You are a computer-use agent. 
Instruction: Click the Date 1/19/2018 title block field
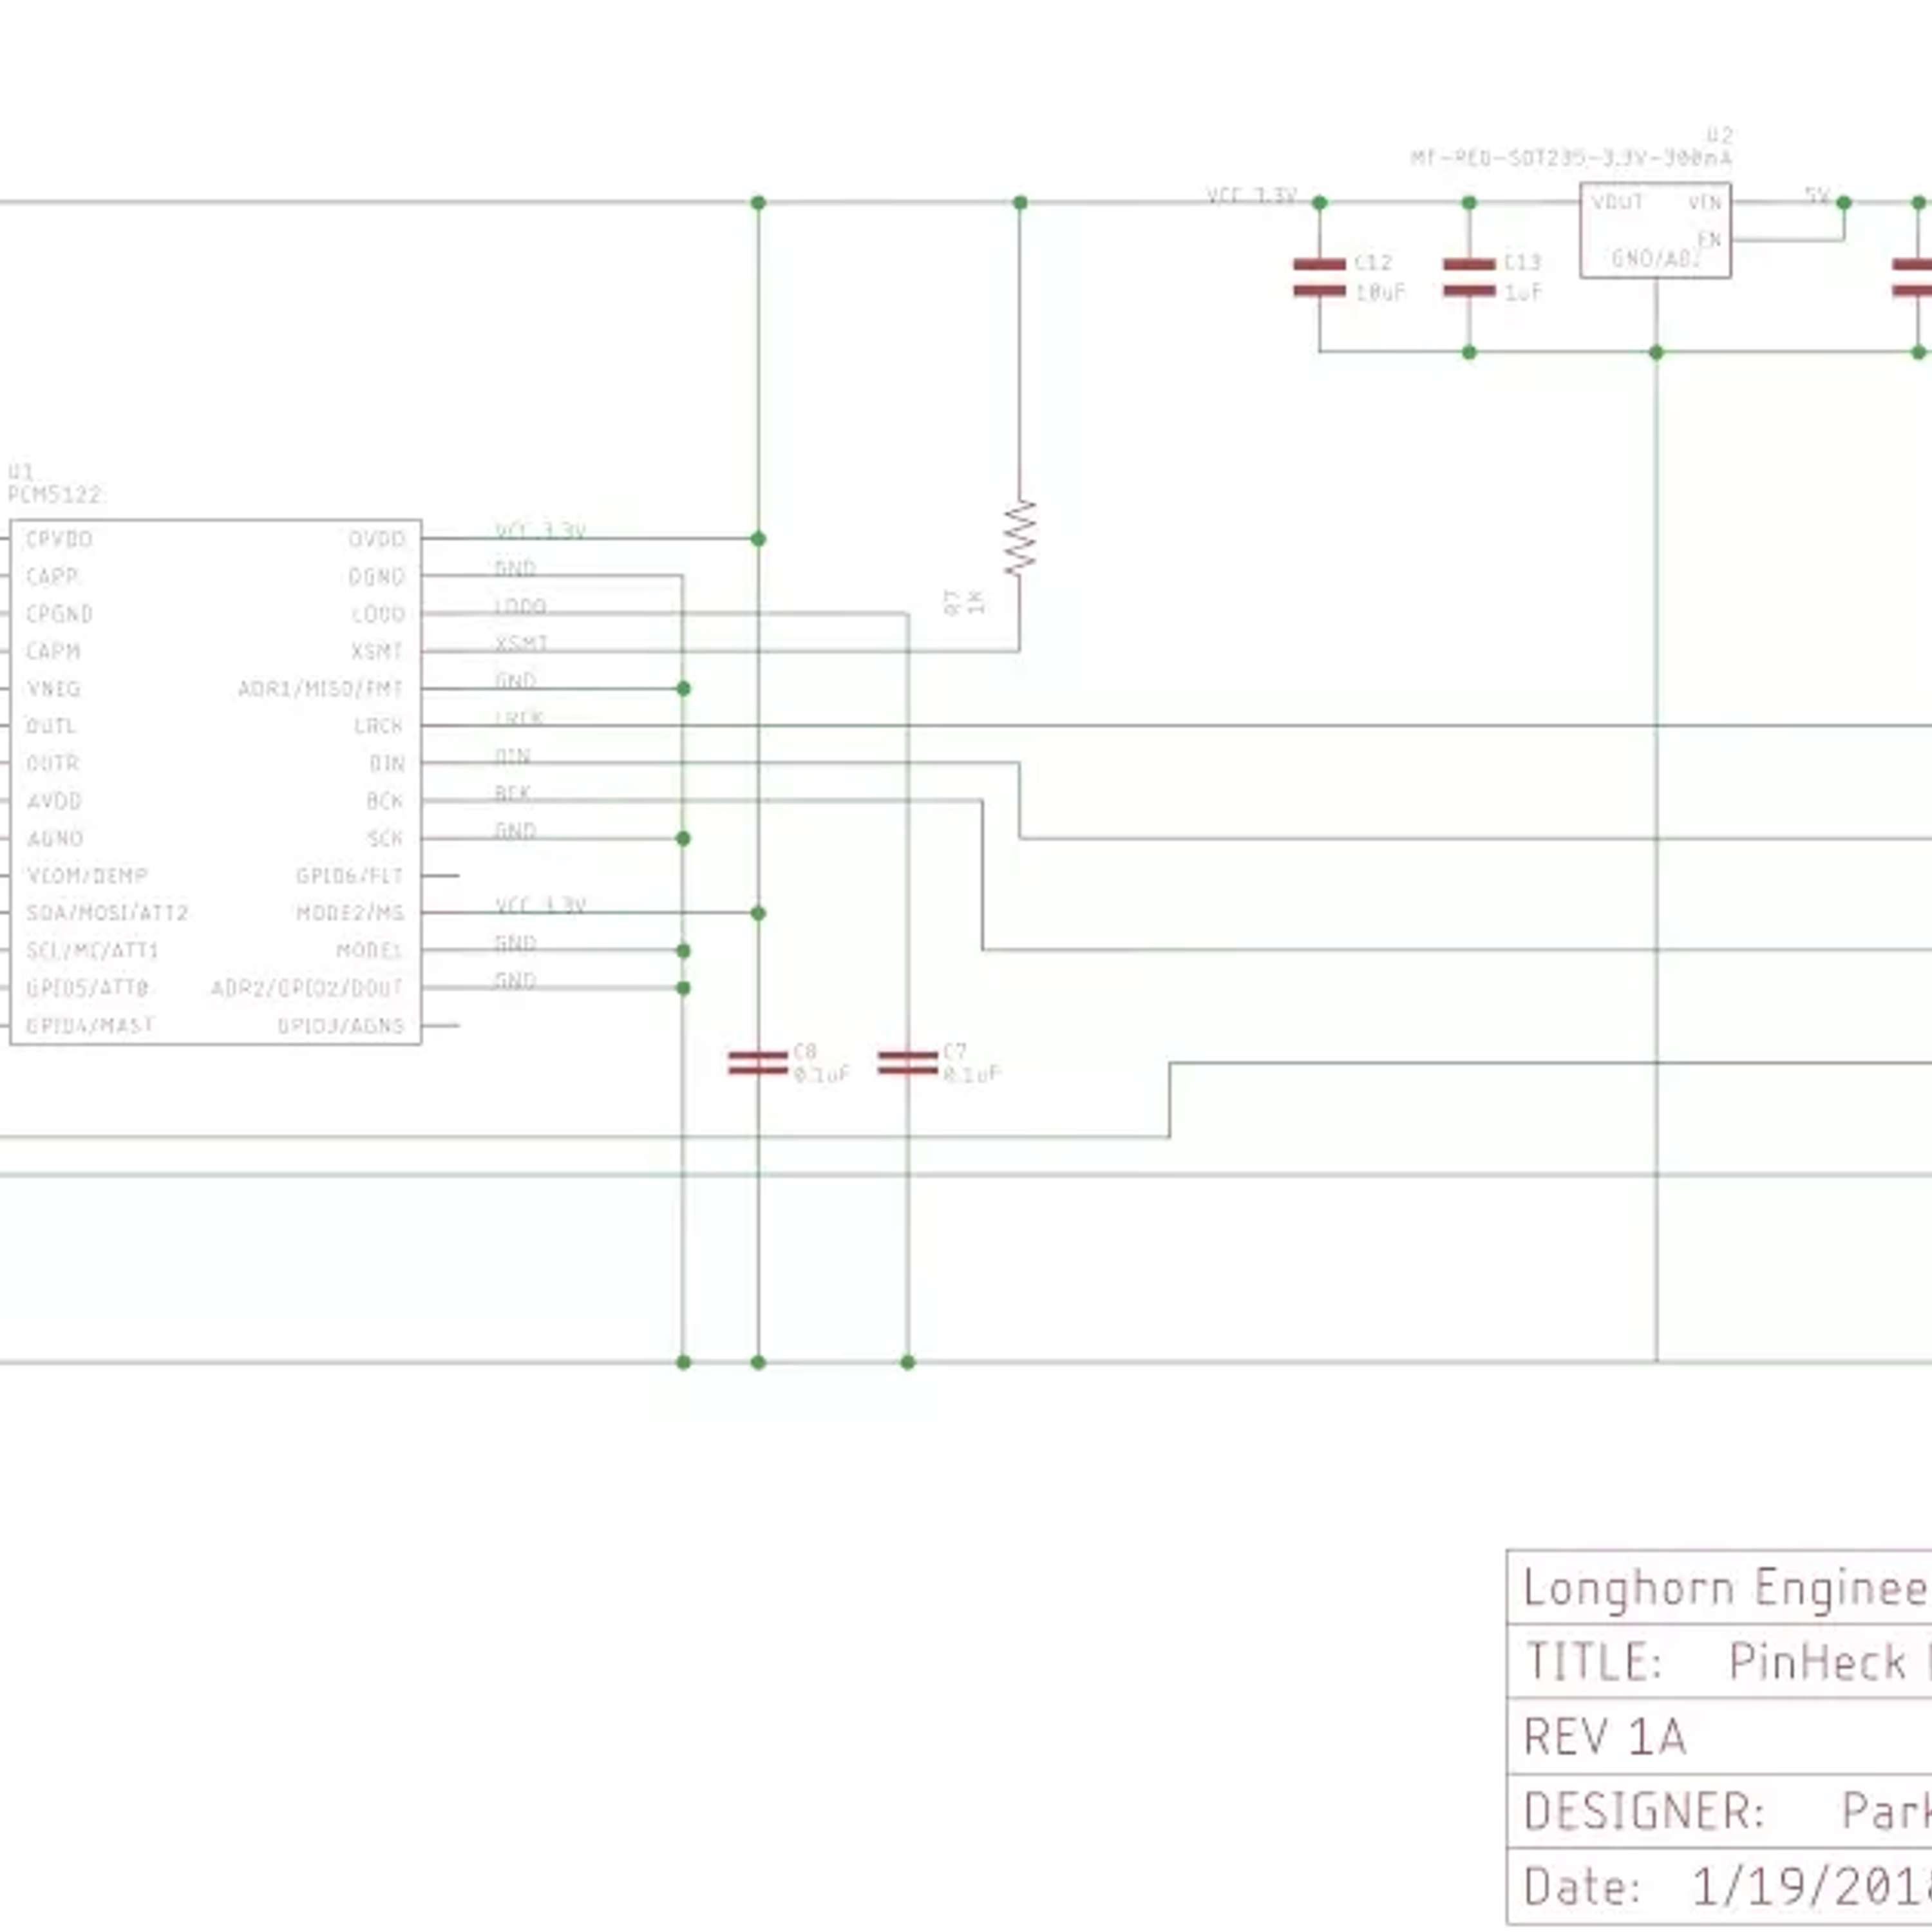(1720, 1886)
